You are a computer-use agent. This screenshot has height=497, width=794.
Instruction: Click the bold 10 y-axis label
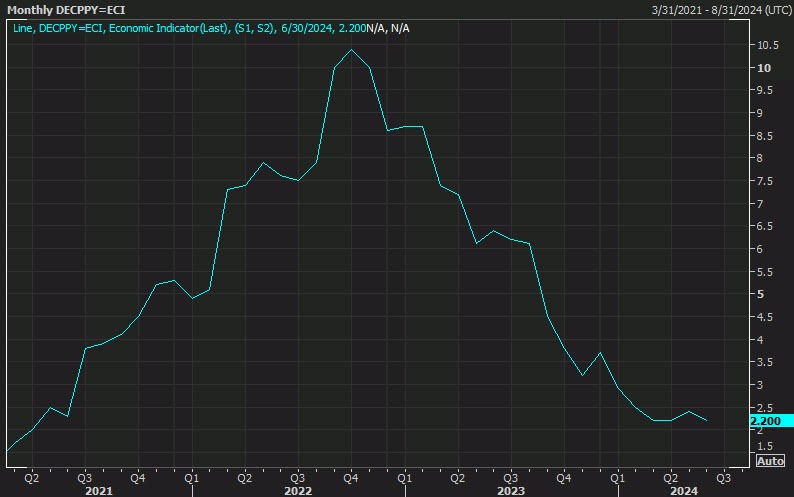click(764, 68)
